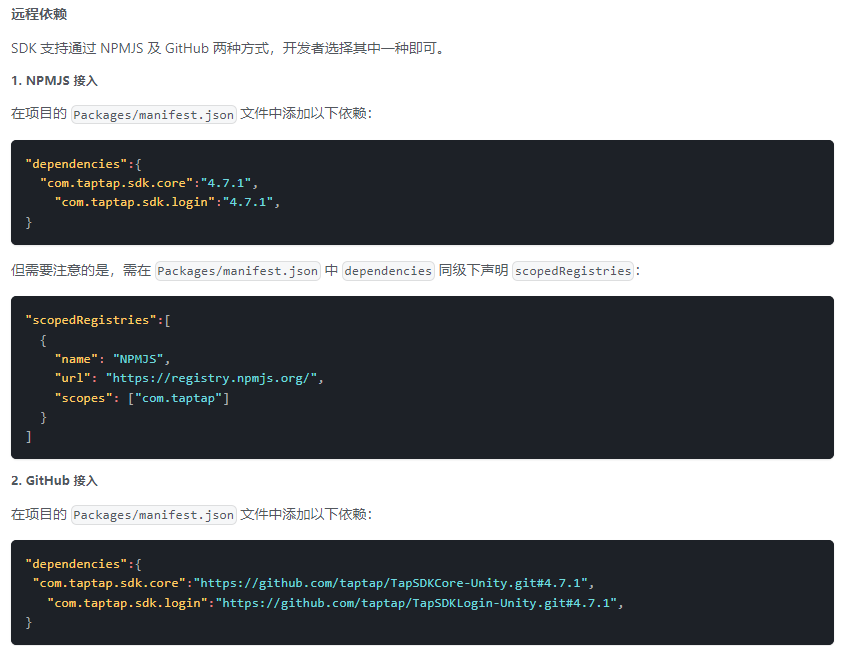Click the line "scopes": ["com.taptap"]
This screenshot has width=841, height=646.
click(x=142, y=398)
